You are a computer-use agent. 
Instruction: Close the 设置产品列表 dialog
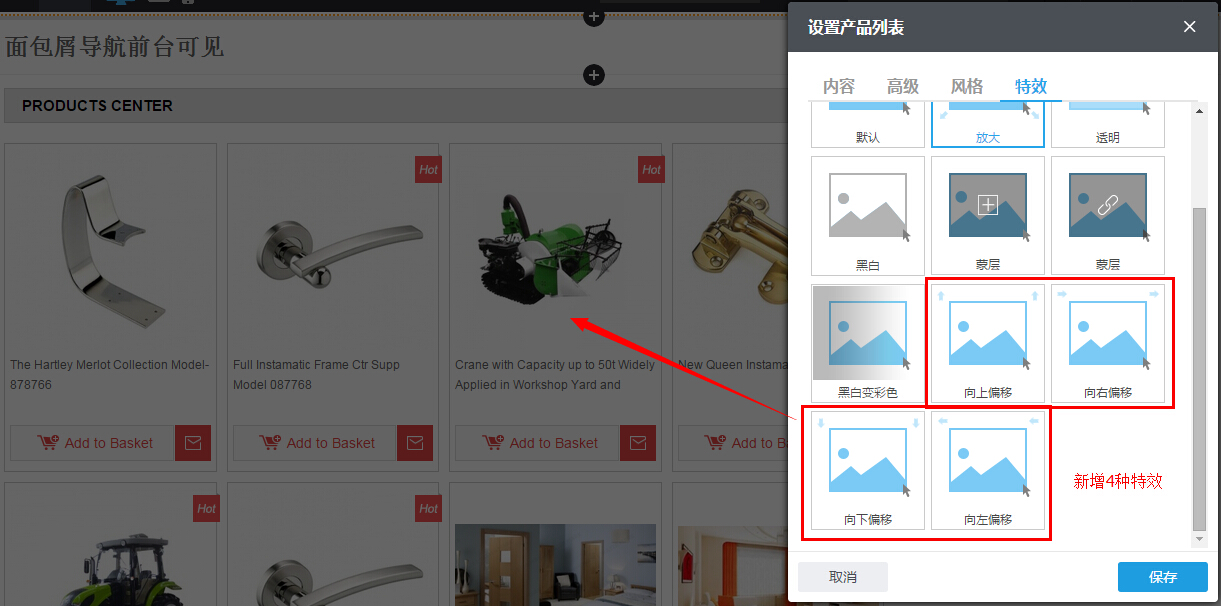coord(1189,27)
